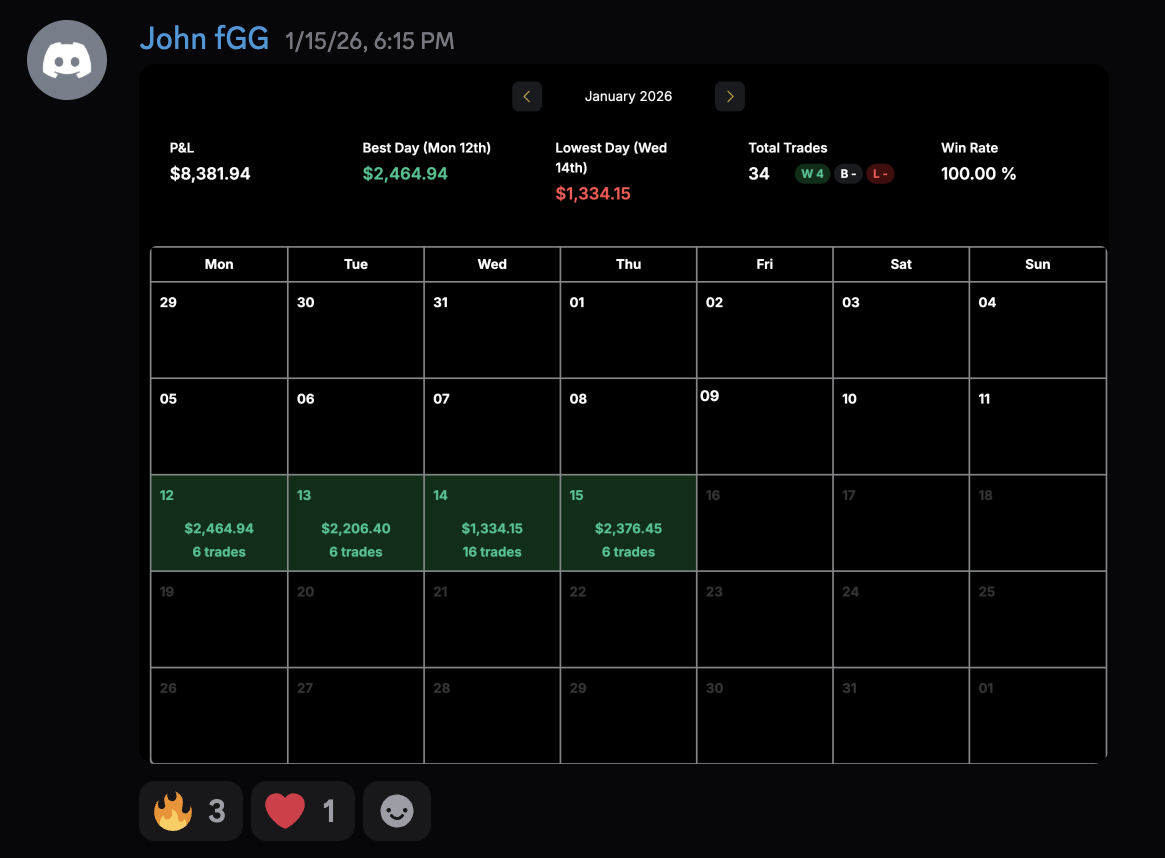
Task: Go to next month arrow
Action: click(730, 97)
